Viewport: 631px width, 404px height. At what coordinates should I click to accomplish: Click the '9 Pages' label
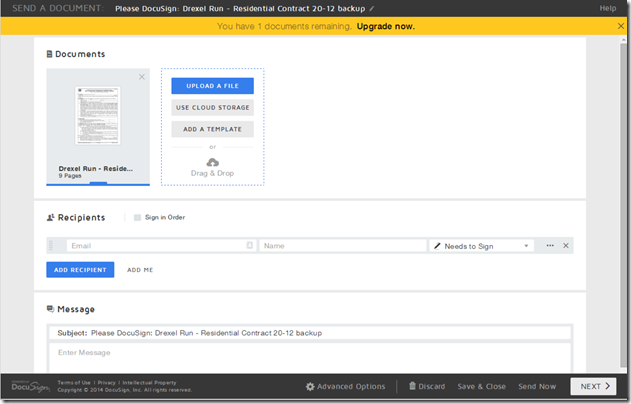pyautogui.click(x=70, y=176)
